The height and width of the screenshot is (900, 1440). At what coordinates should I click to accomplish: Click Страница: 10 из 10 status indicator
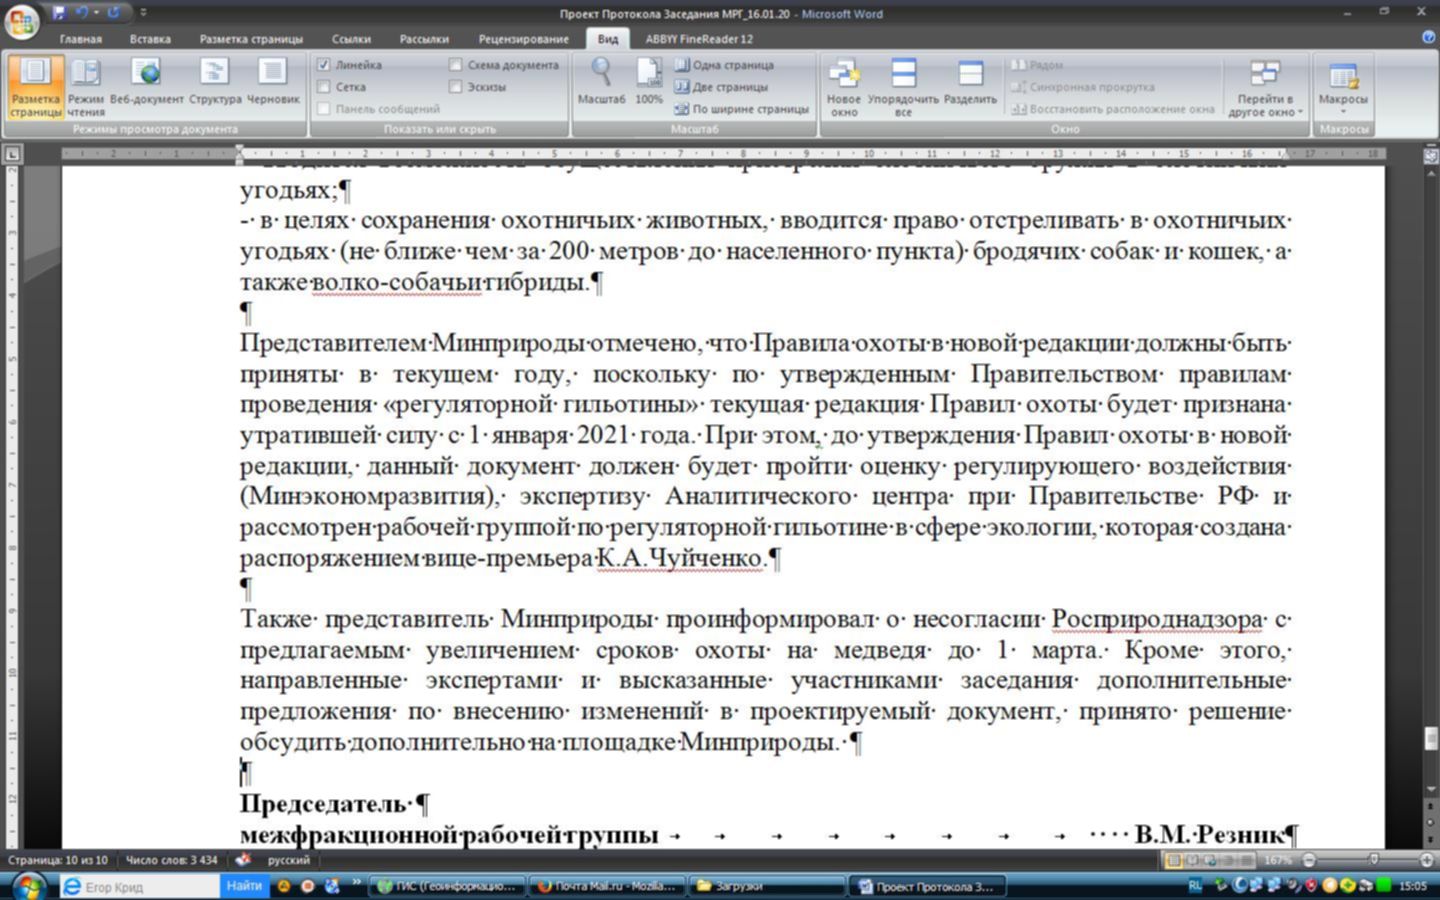coord(58,860)
